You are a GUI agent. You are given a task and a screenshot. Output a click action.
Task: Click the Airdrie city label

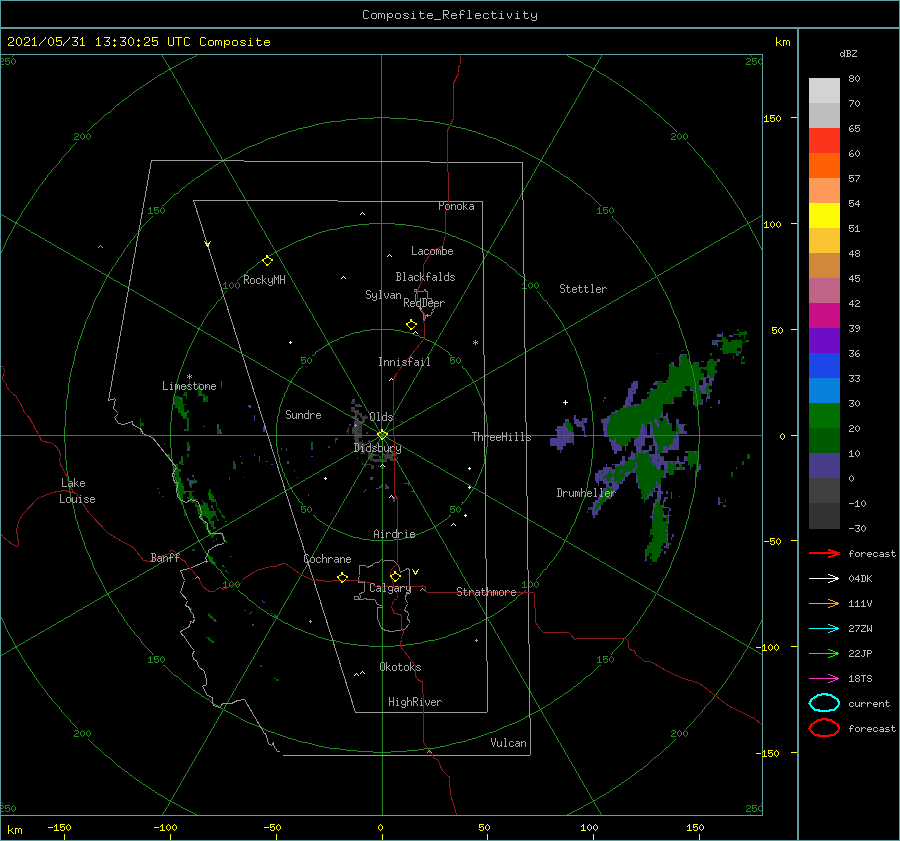(x=394, y=534)
